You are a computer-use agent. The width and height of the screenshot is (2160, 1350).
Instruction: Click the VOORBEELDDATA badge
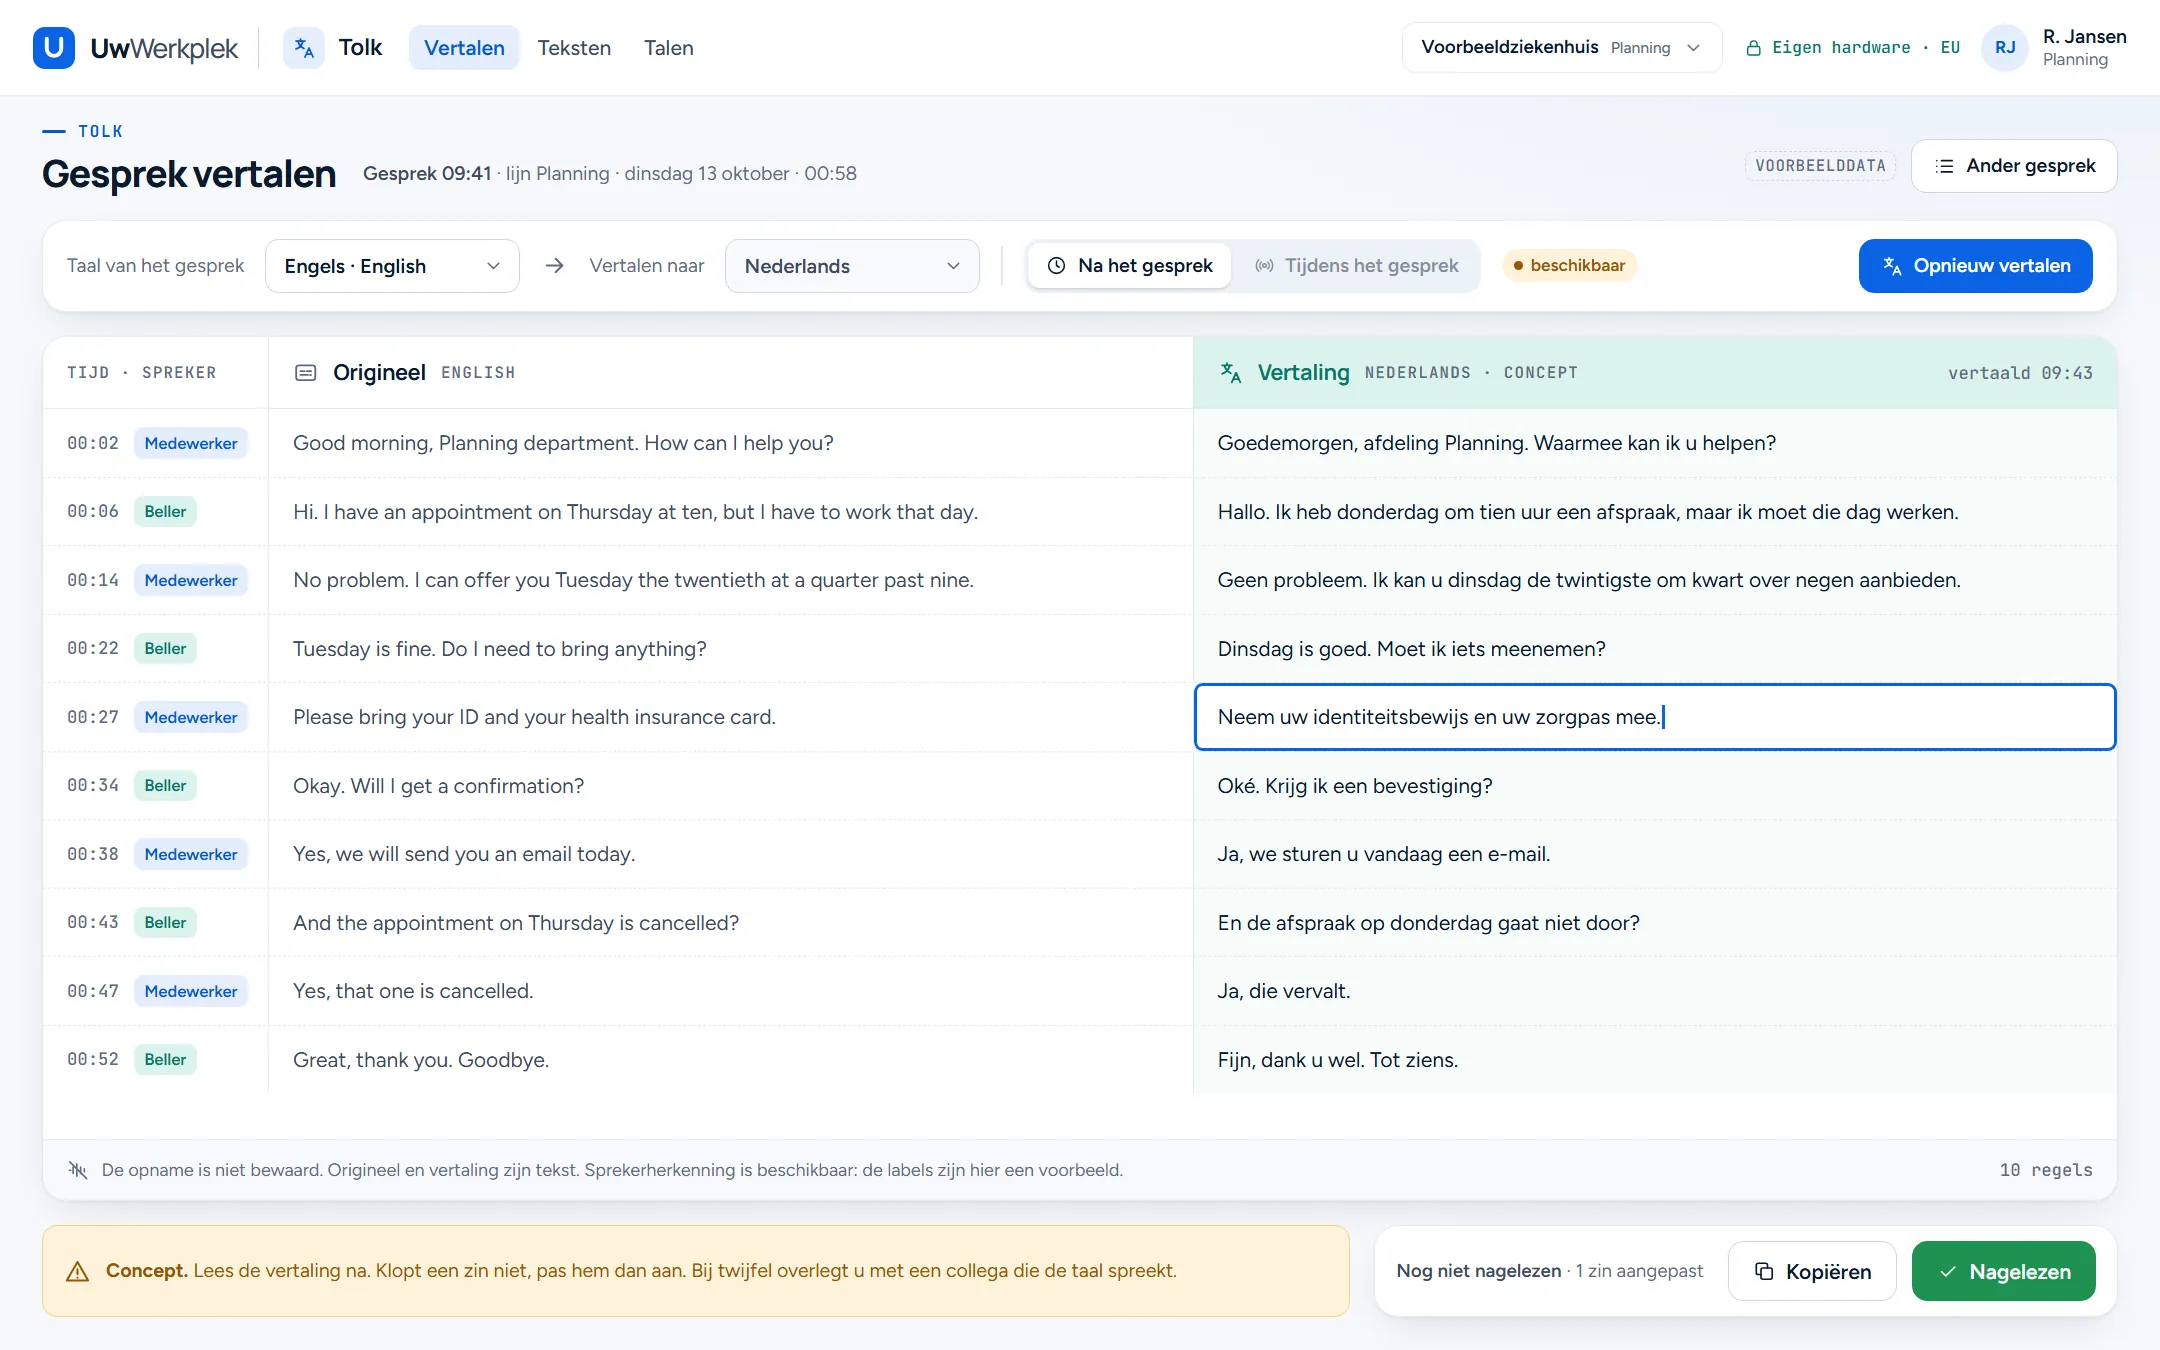(1820, 166)
